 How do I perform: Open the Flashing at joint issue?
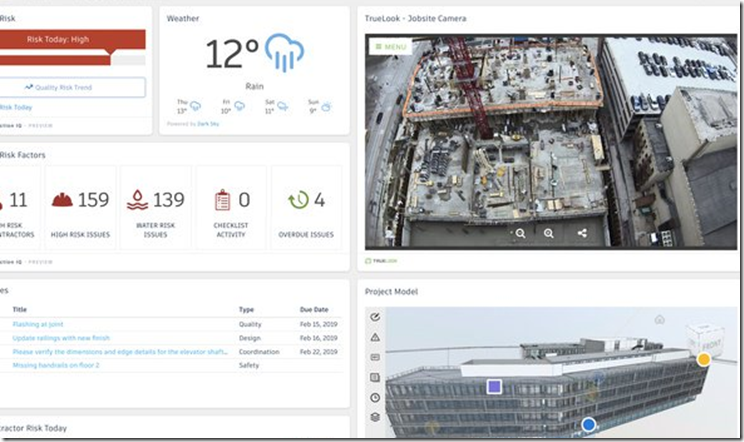pos(37,324)
